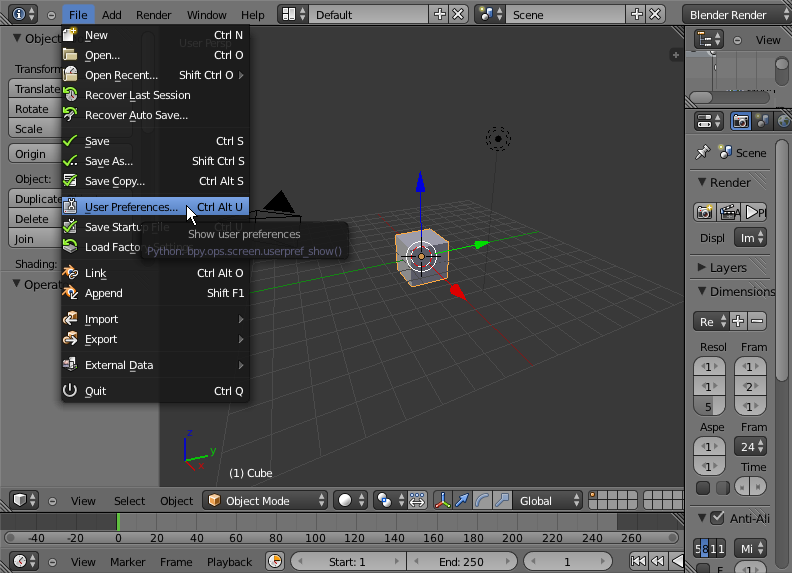Image resolution: width=792 pixels, height=573 pixels.
Task: Click the properties panel vertical scrollbar
Action: tap(782, 260)
